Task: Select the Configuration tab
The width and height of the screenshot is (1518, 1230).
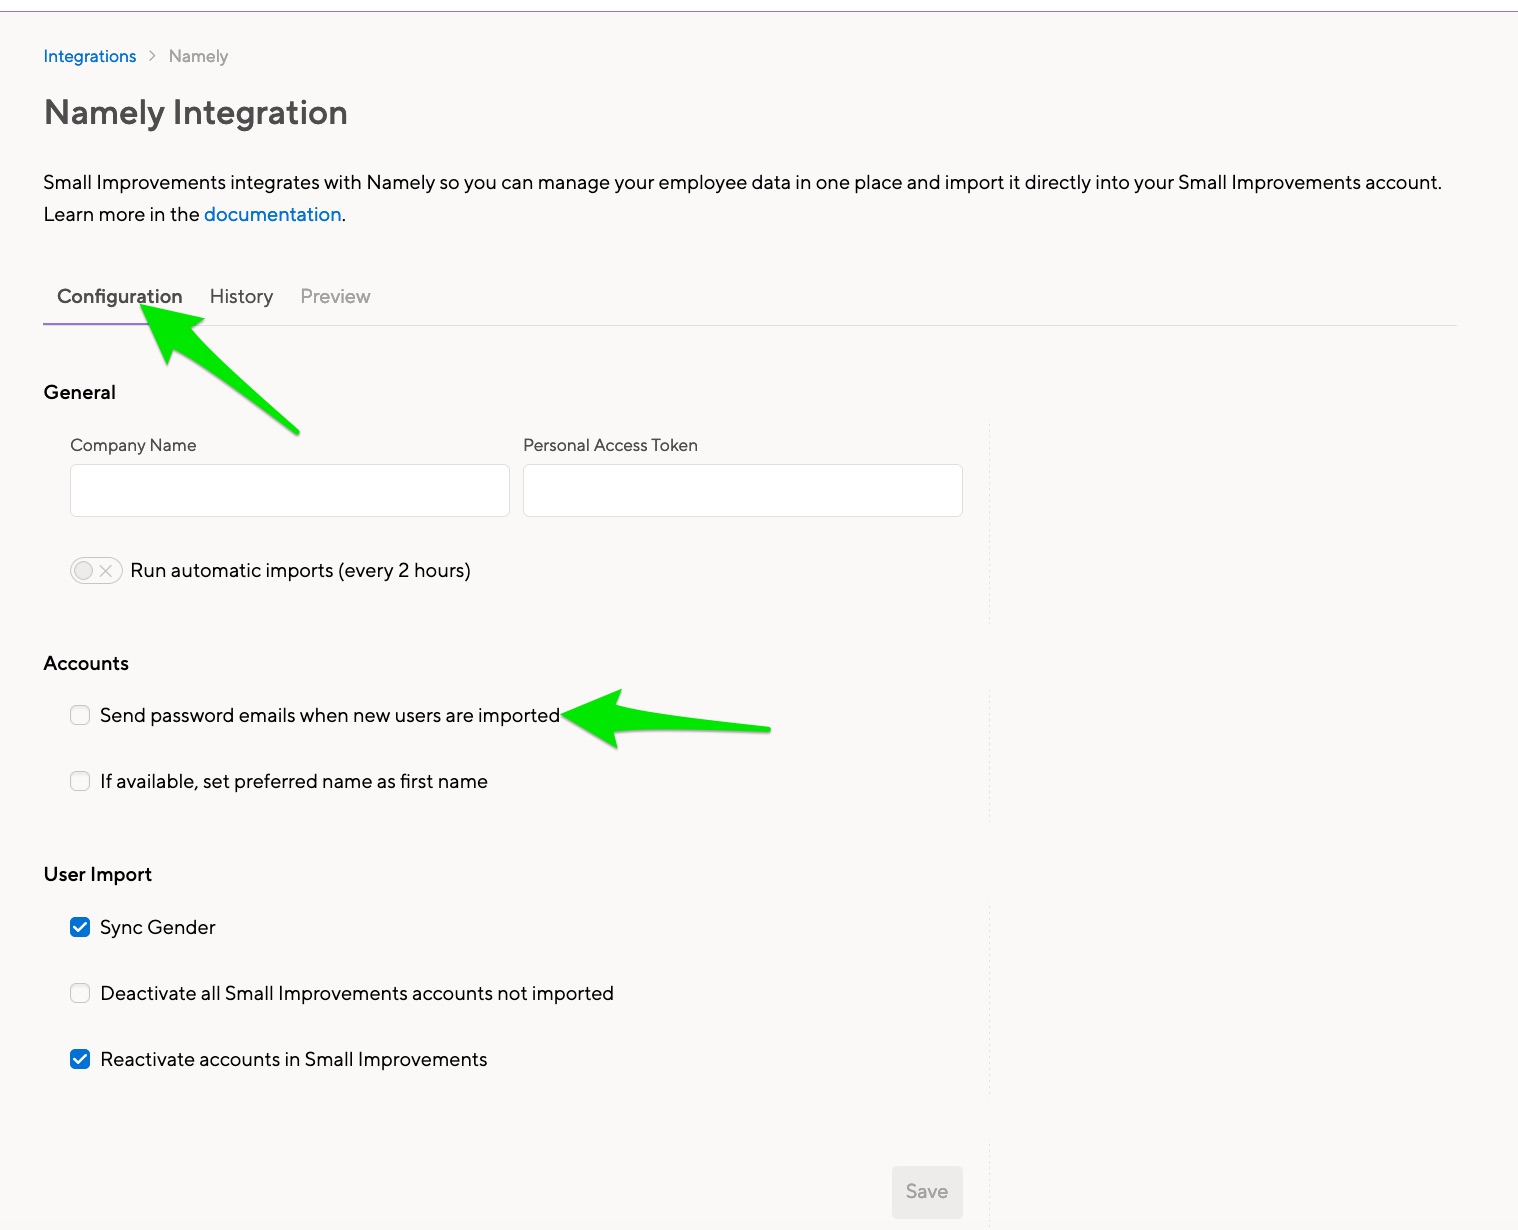Action: (x=119, y=296)
